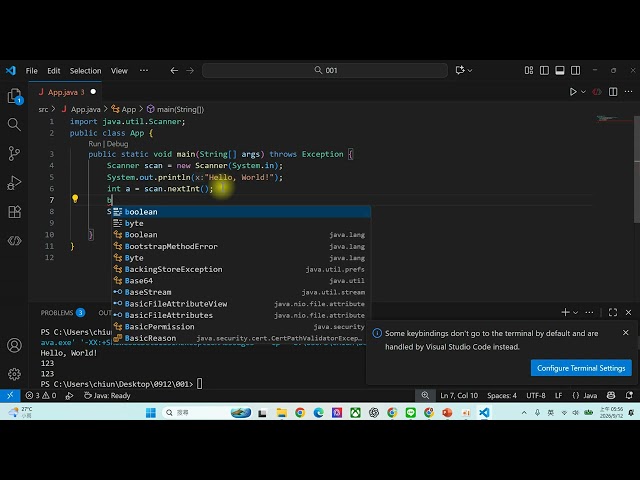Image resolution: width=640 pixels, height=480 pixels.
Task: Select the byte keyword suggestion
Action: tap(241, 223)
